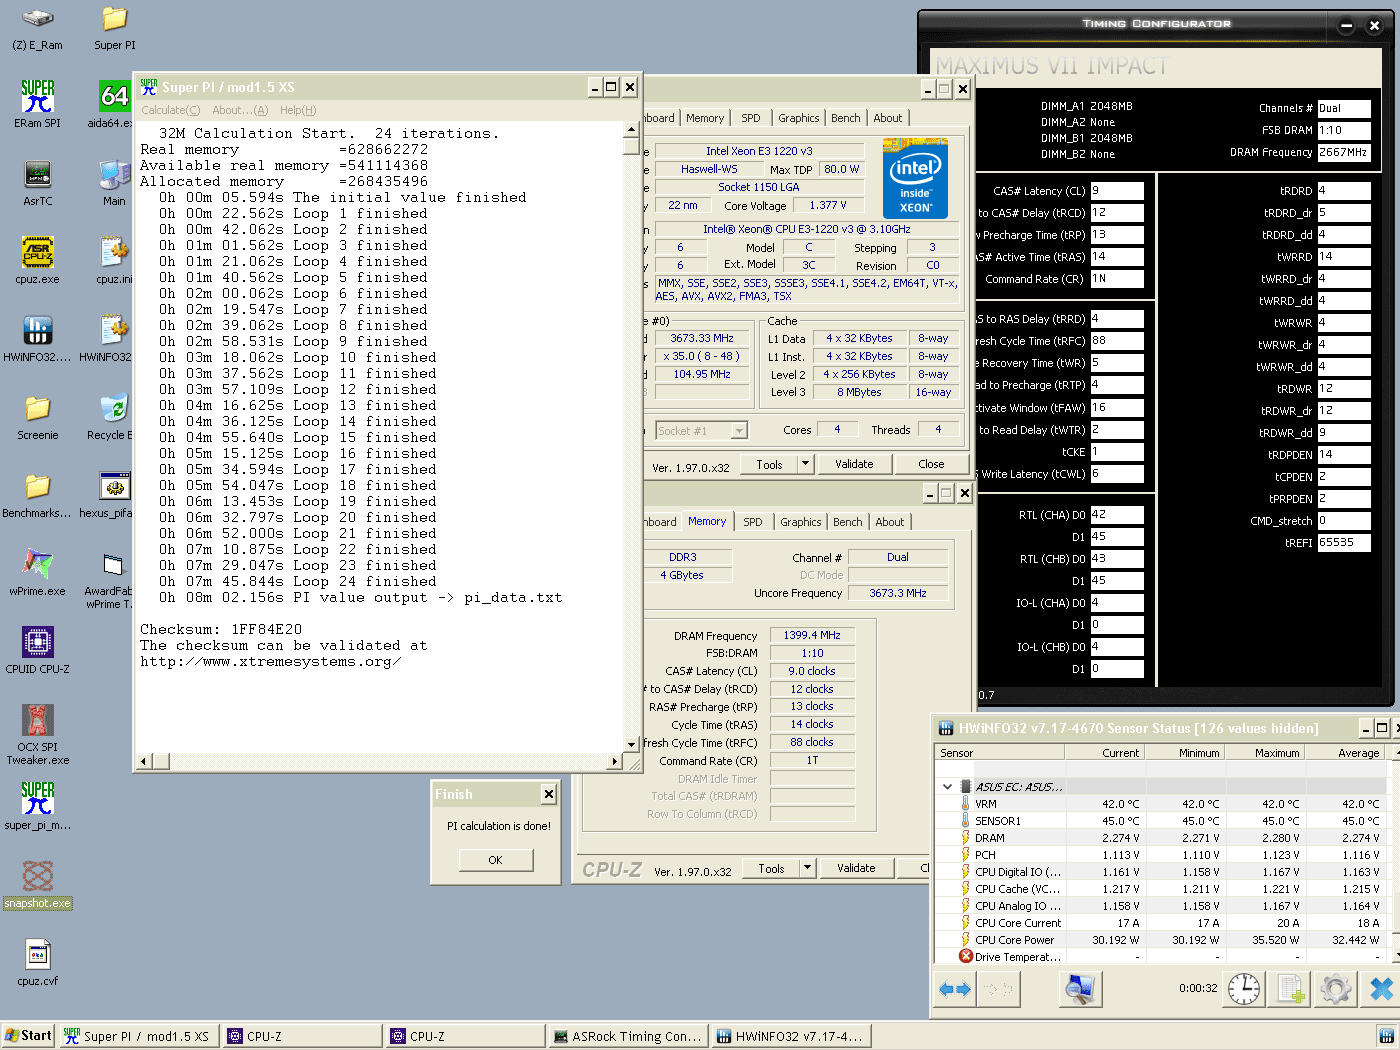Viewport: 1400px width, 1050px height.
Task: Click Super PI horizontal scrollbar right arrow
Action: pos(615,762)
